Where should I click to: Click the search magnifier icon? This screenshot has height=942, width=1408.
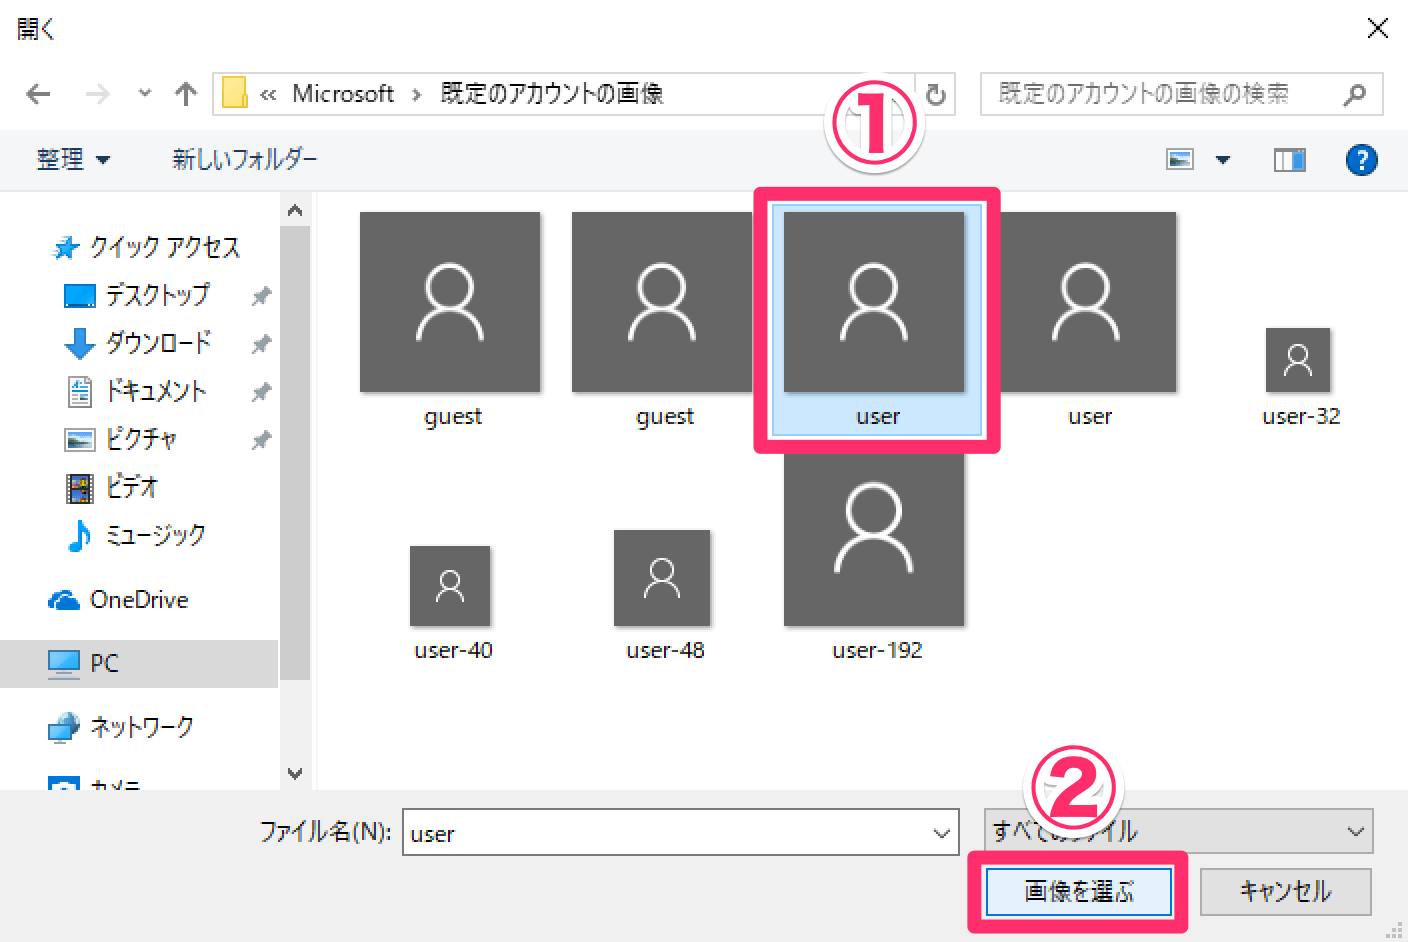(1355, 94)
